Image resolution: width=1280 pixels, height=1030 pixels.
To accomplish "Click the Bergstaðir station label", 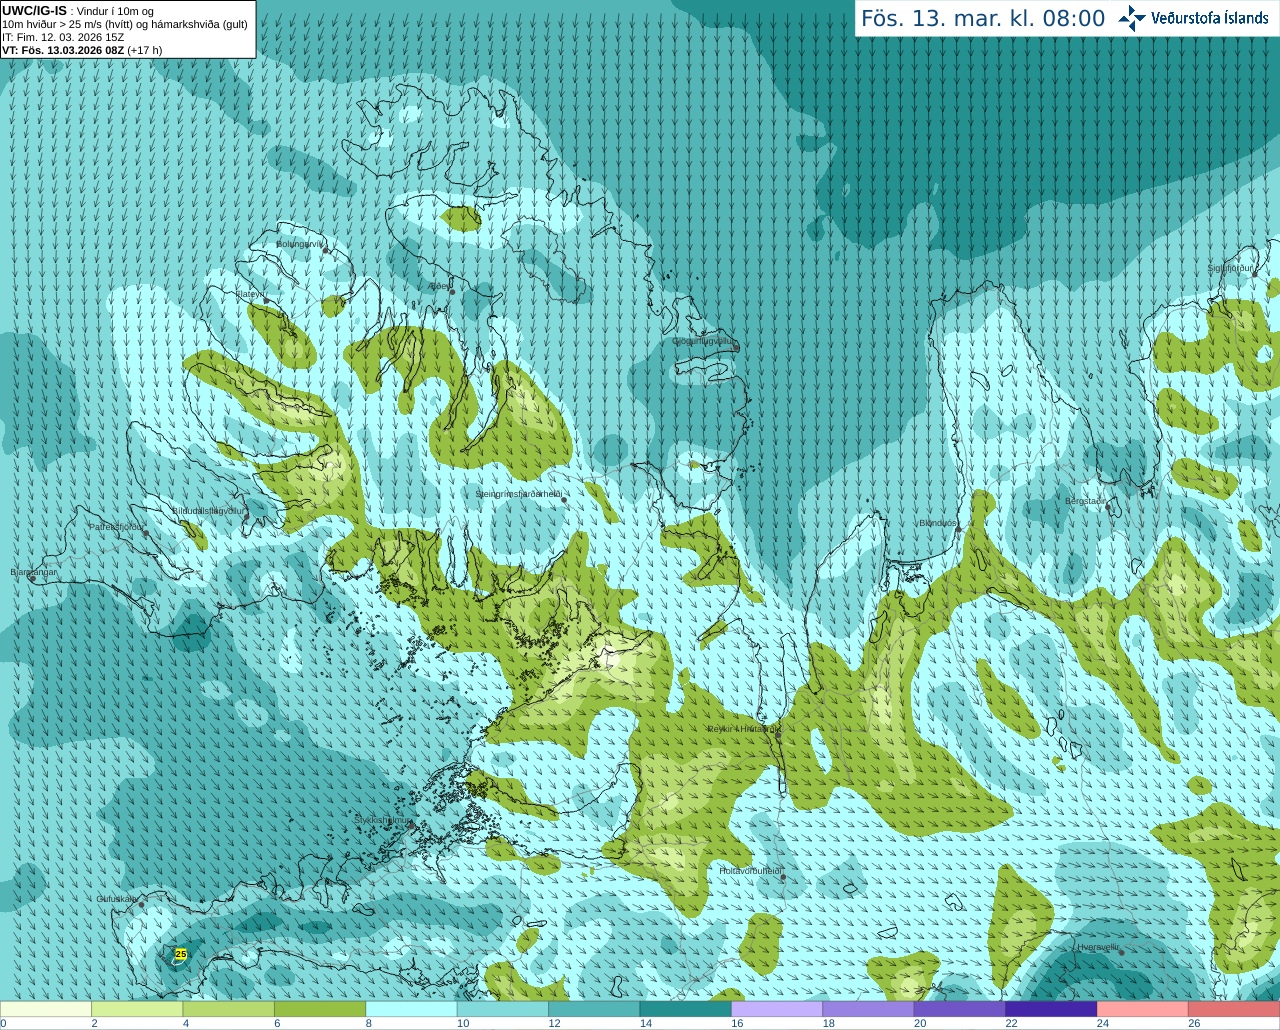I will tap(1085, 501).
